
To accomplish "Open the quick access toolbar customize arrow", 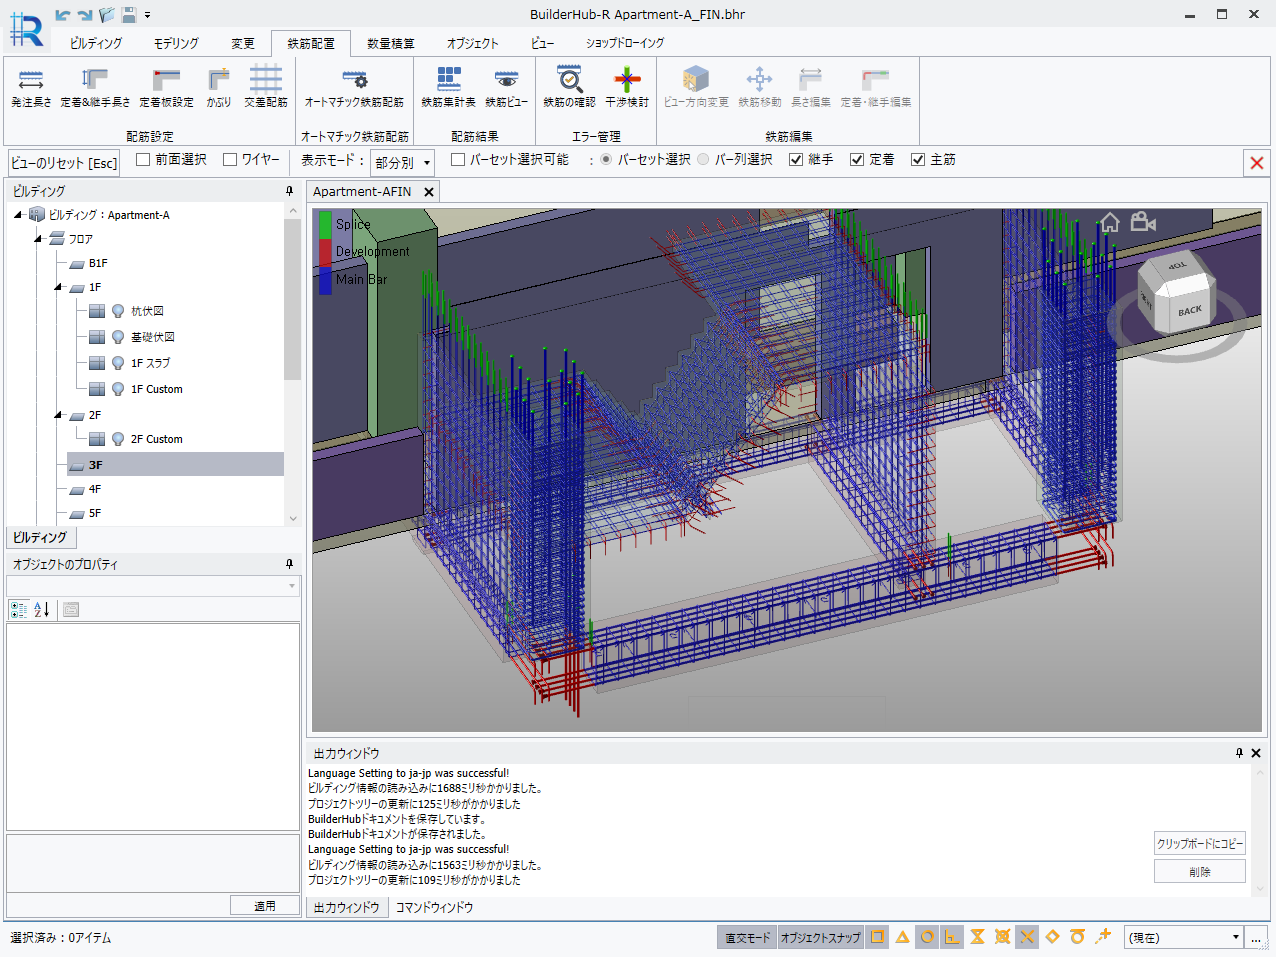I will (x=148, y=15).
